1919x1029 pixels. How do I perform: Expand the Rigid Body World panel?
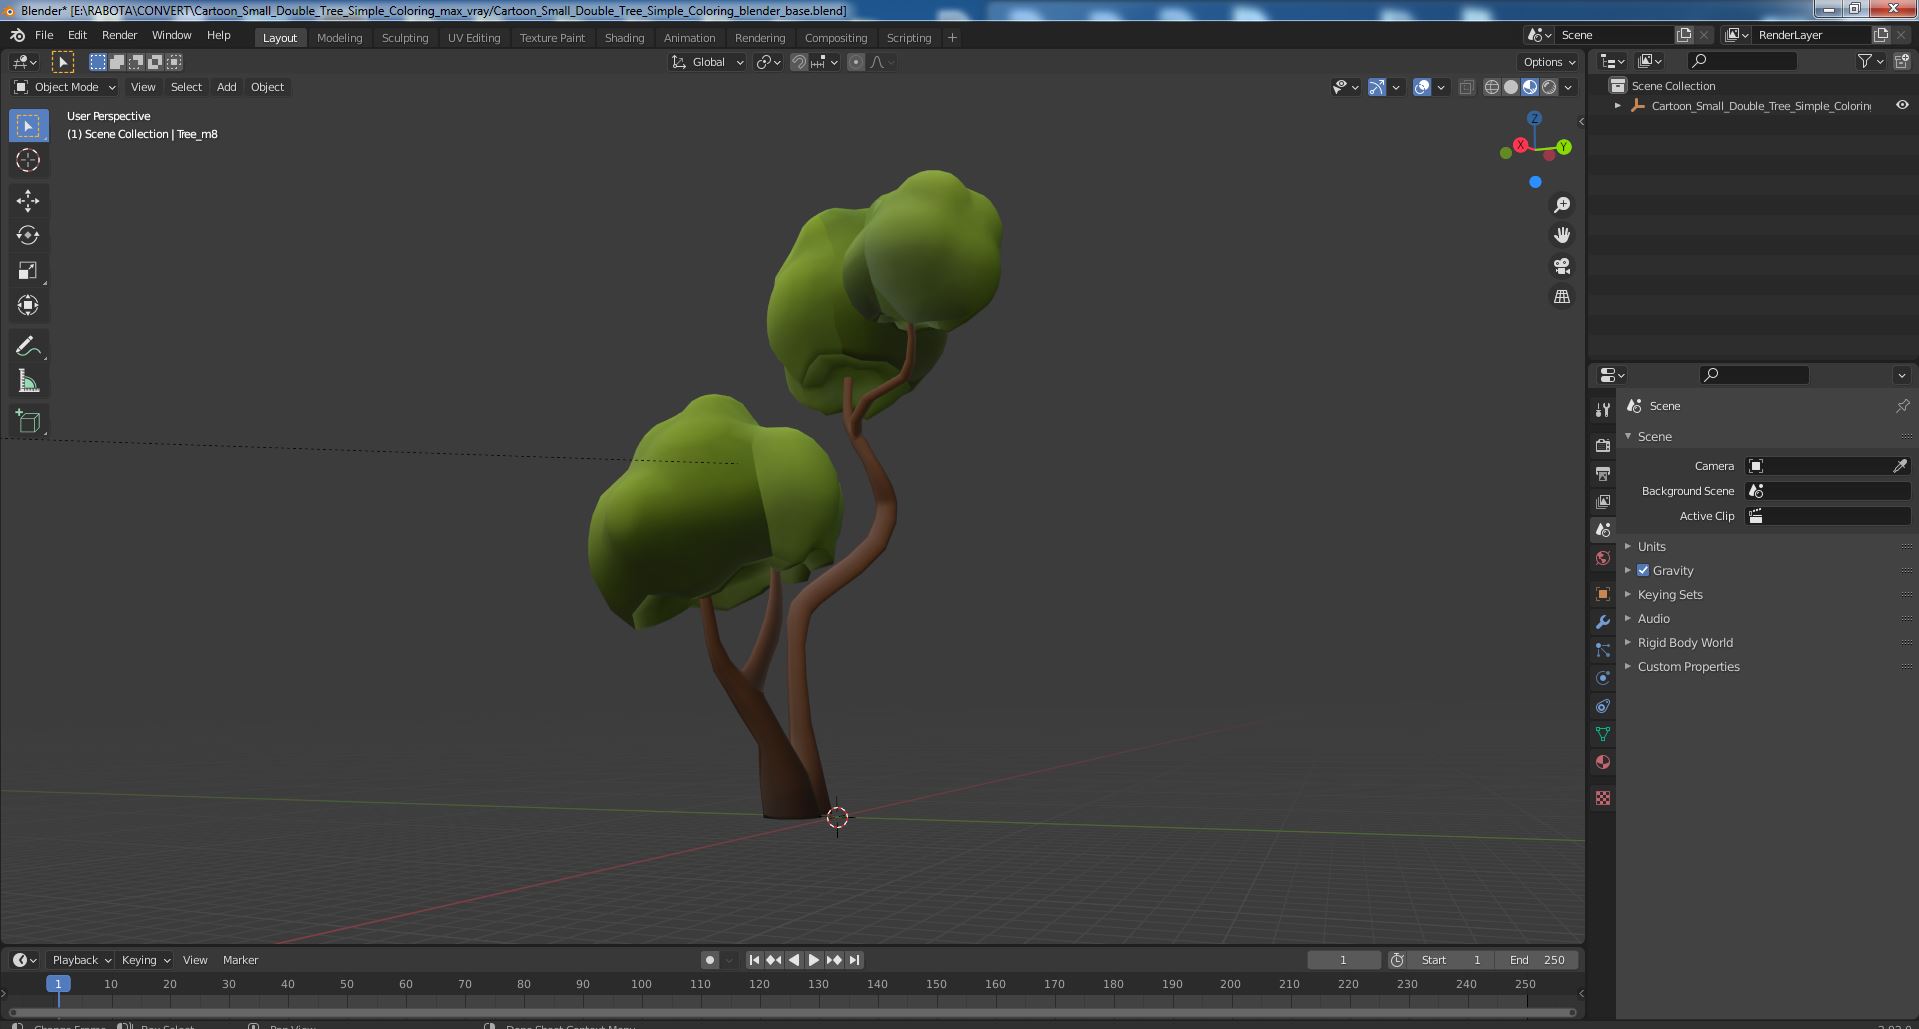click(1684, 642)
